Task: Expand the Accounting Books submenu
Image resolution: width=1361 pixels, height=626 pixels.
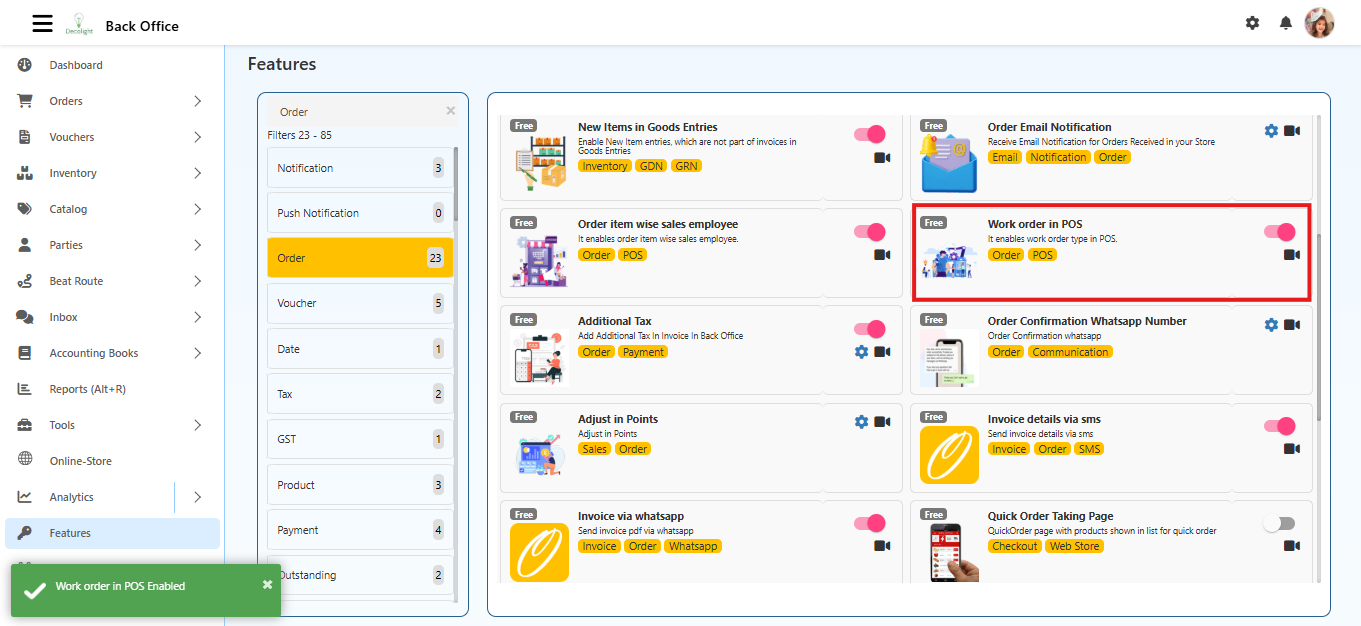Action: point(197,353)
